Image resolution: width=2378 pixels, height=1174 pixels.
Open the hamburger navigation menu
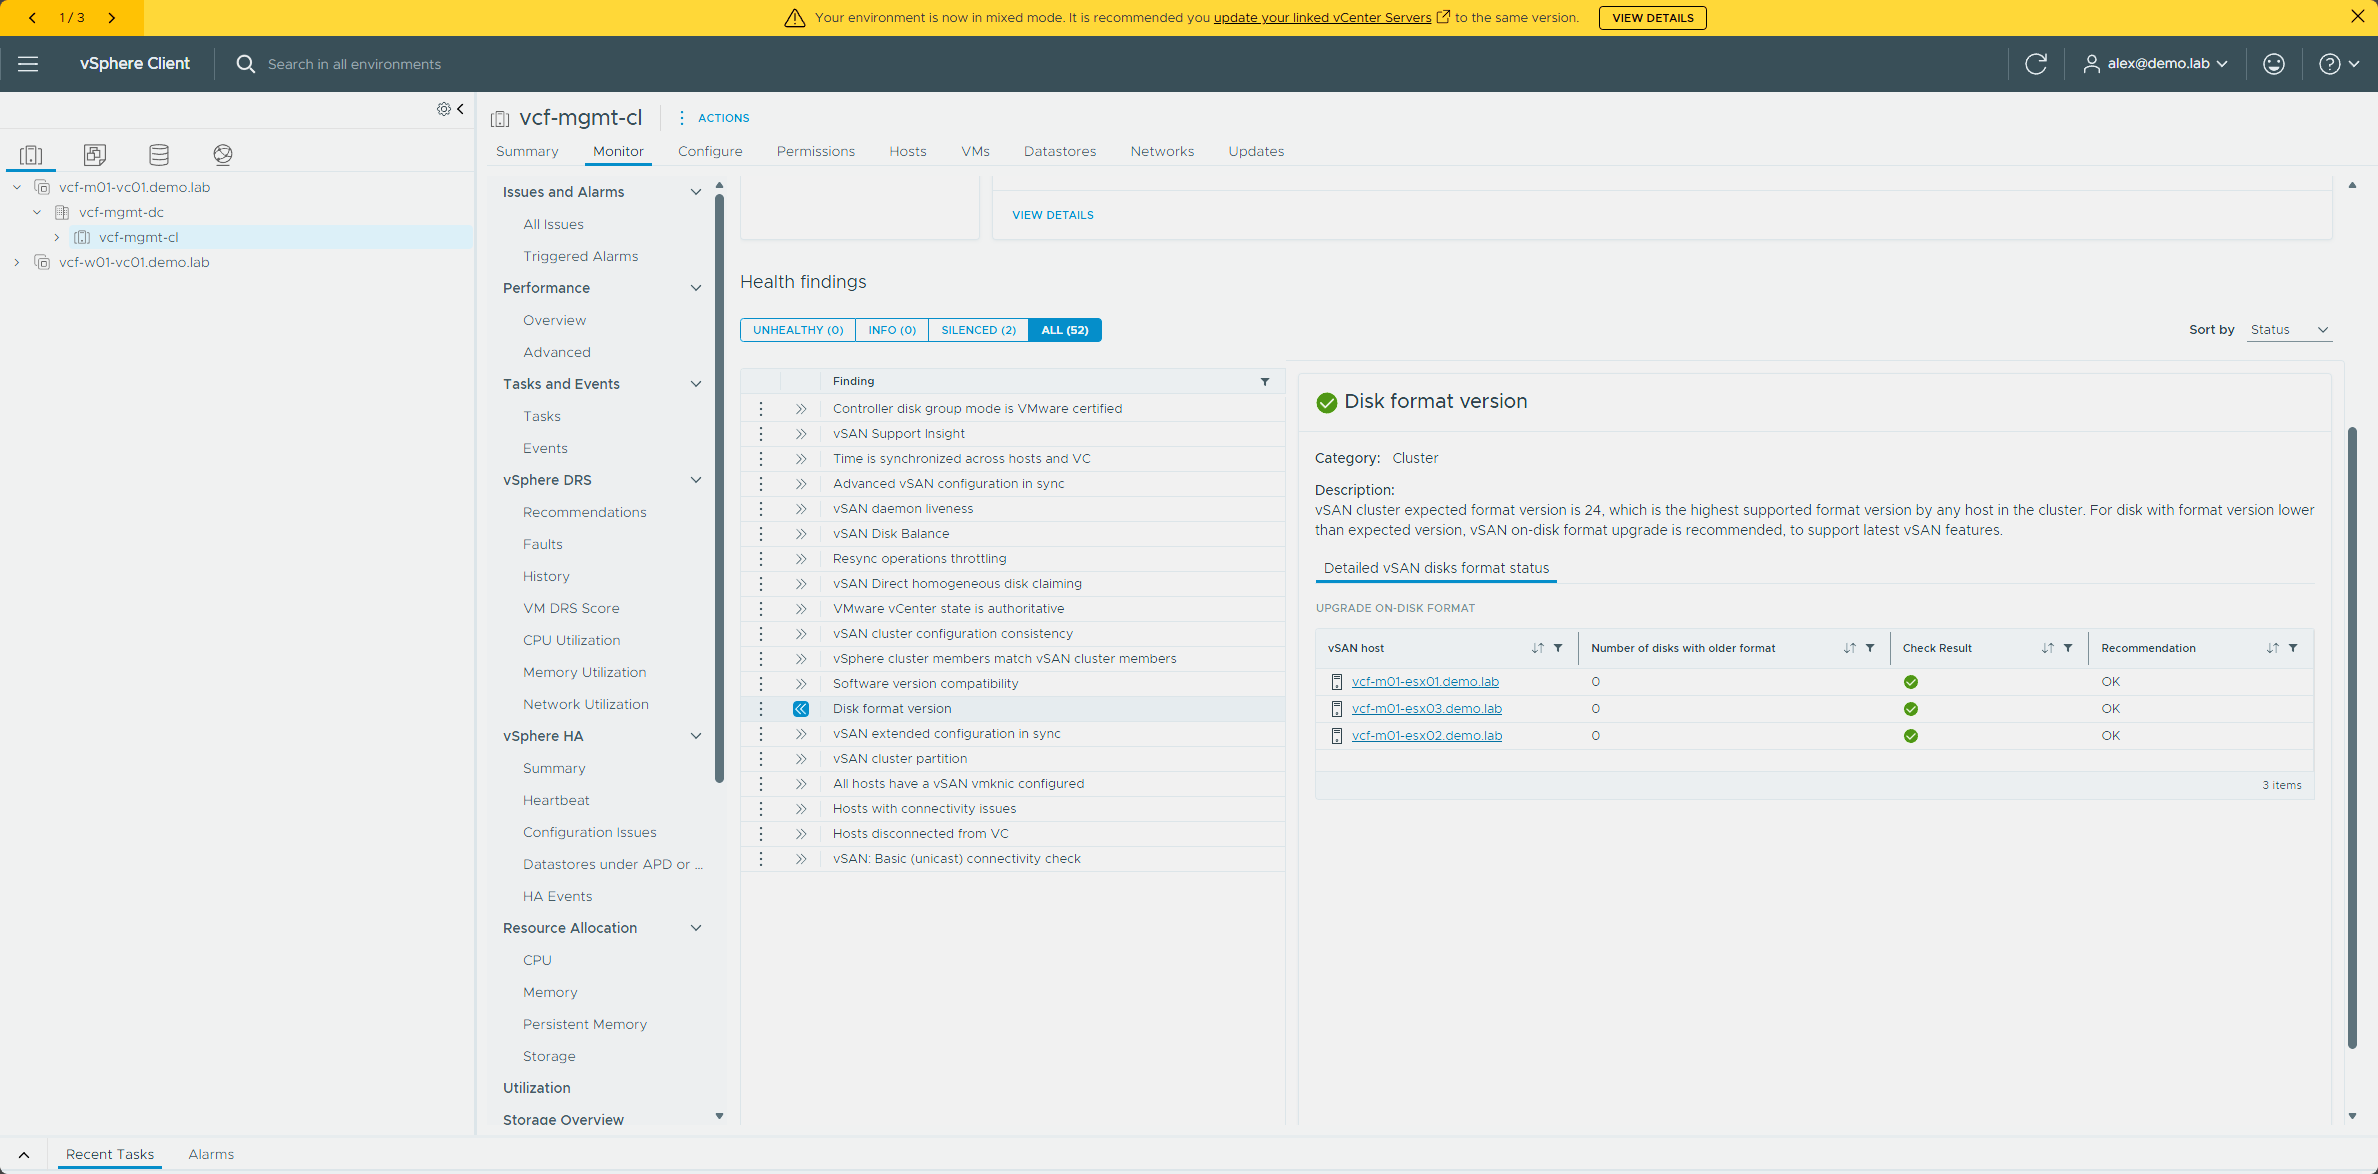(28, 64)
